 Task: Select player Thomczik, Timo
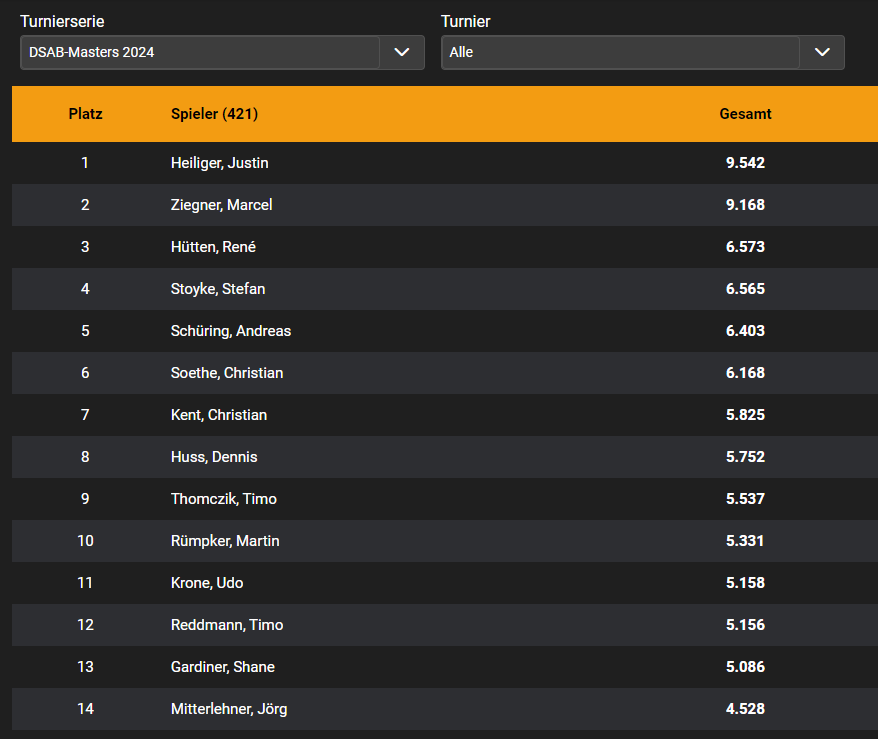point(223,499)
